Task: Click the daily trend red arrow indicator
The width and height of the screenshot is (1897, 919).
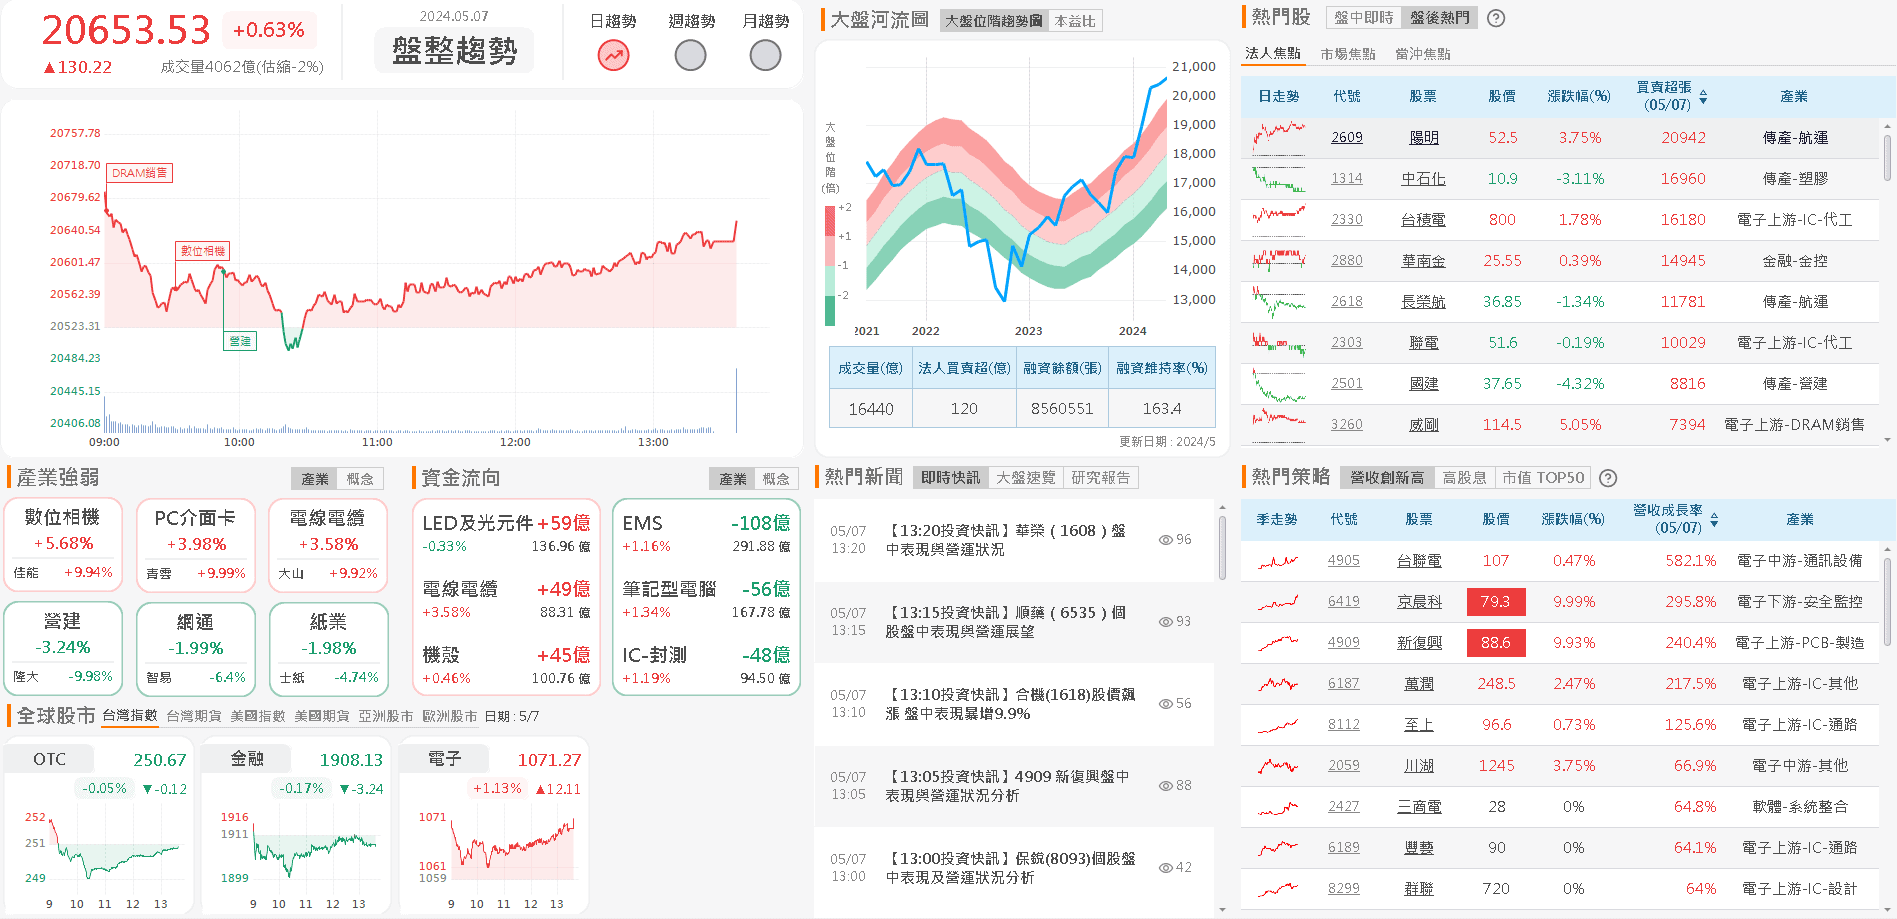Action: coord(613,55)
